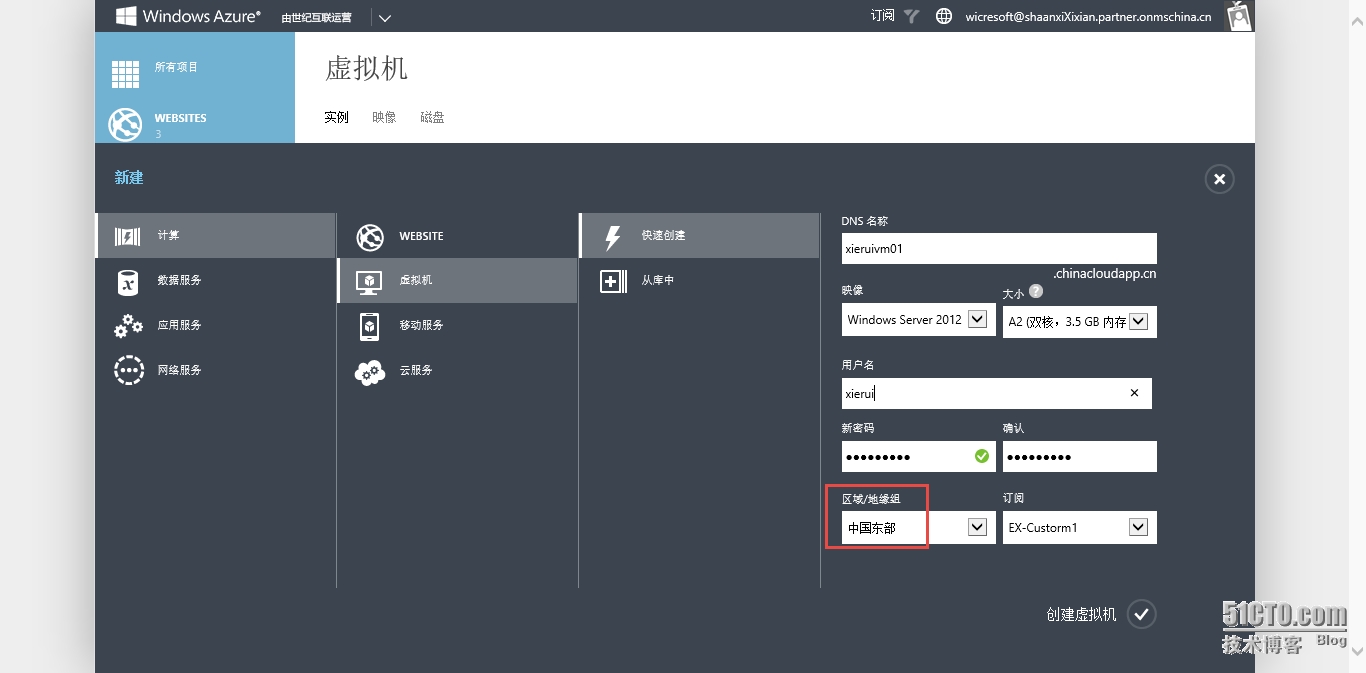Image resolution: width=1366 pixels, height=673 pixels.
Task: Select the 网络服务 category
Action: coord(215,371)
